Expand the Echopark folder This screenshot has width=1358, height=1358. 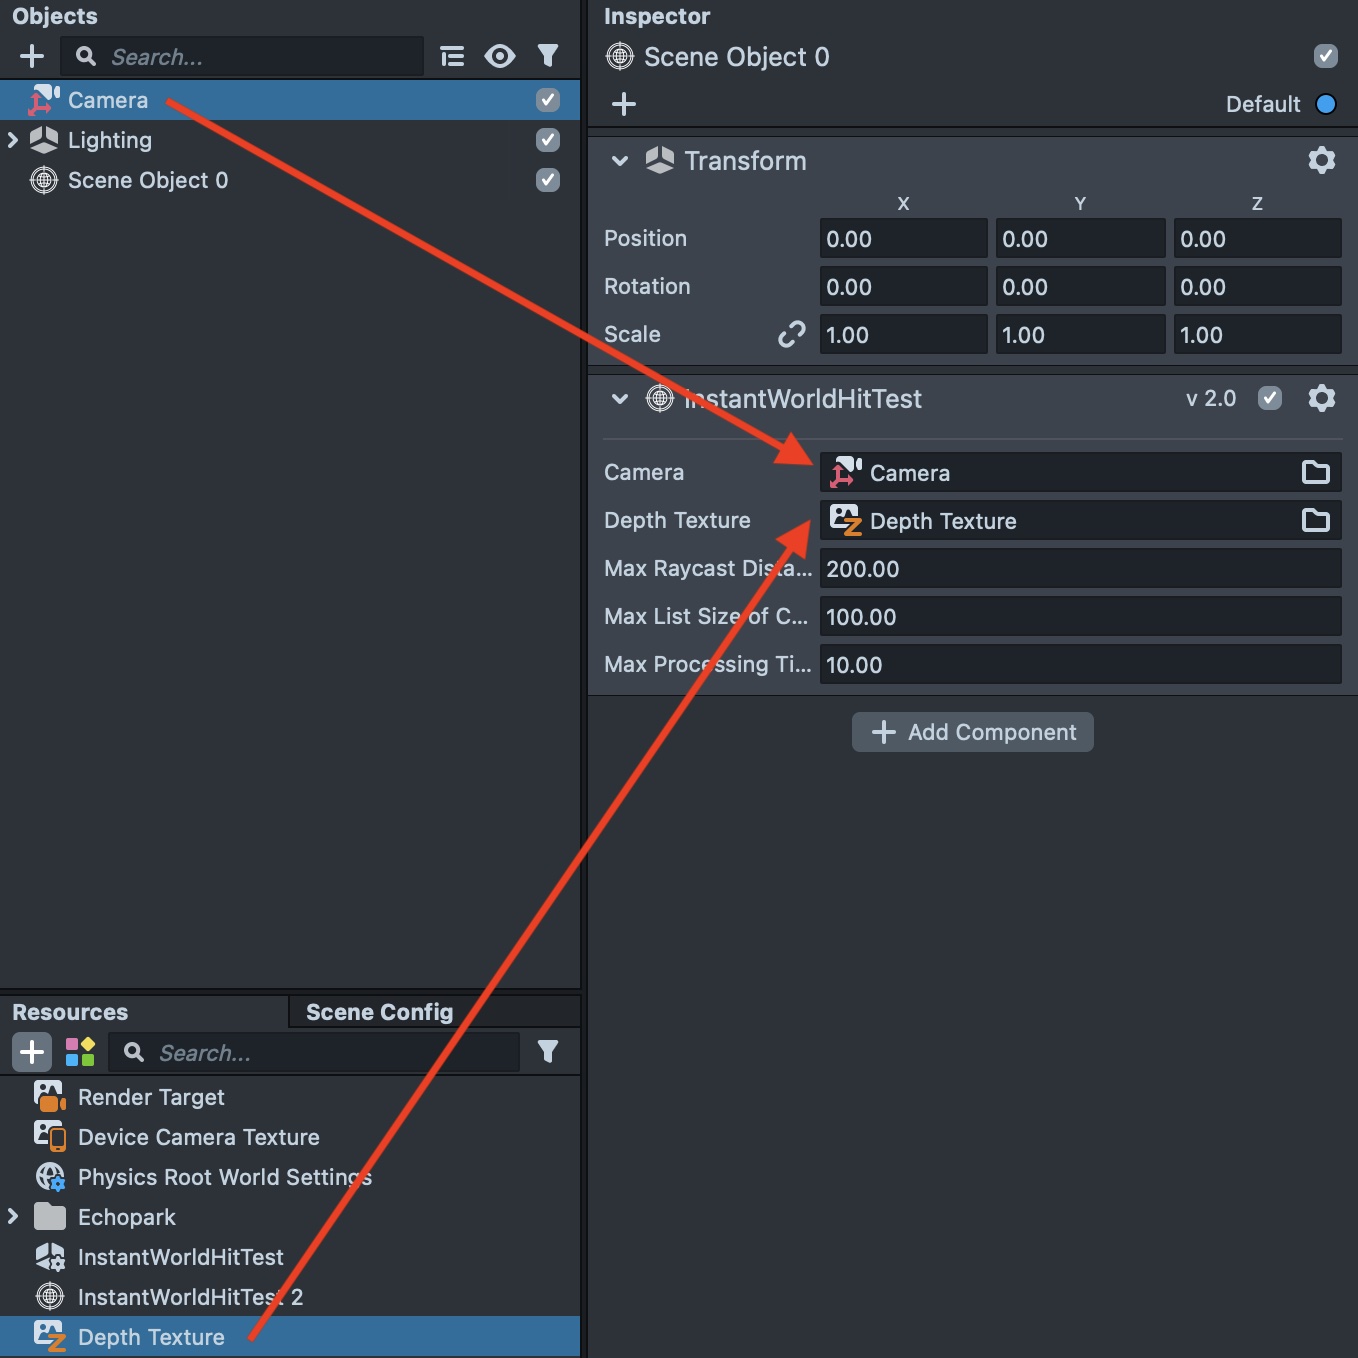click(13, 1216)
